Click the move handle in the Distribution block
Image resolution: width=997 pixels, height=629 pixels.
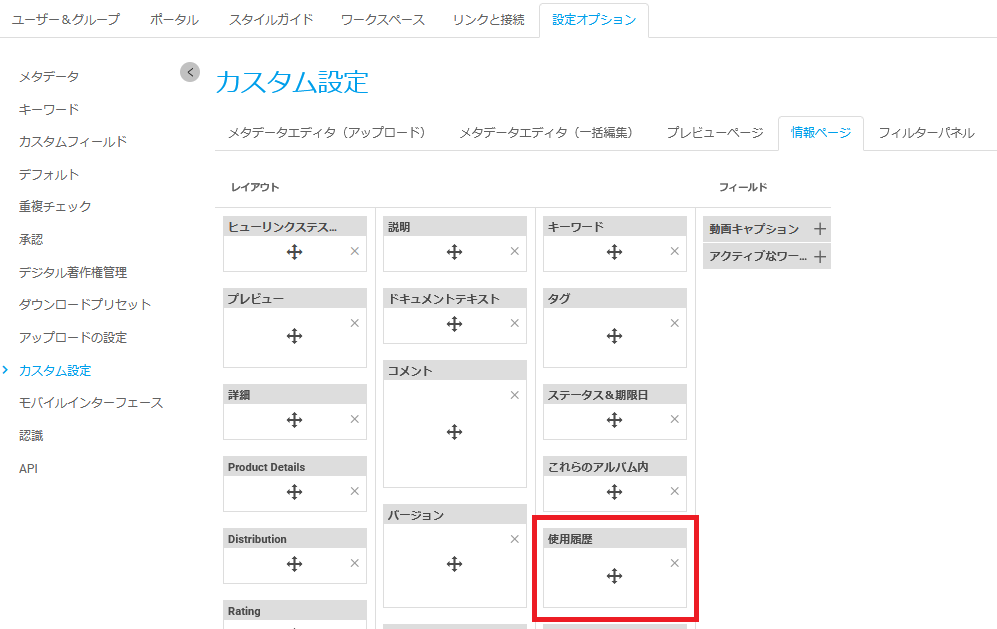click(294, 564)
